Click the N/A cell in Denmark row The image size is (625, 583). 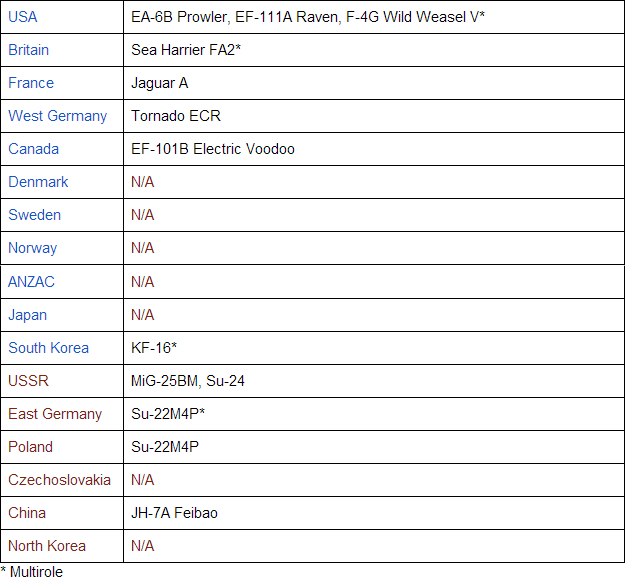374,182
